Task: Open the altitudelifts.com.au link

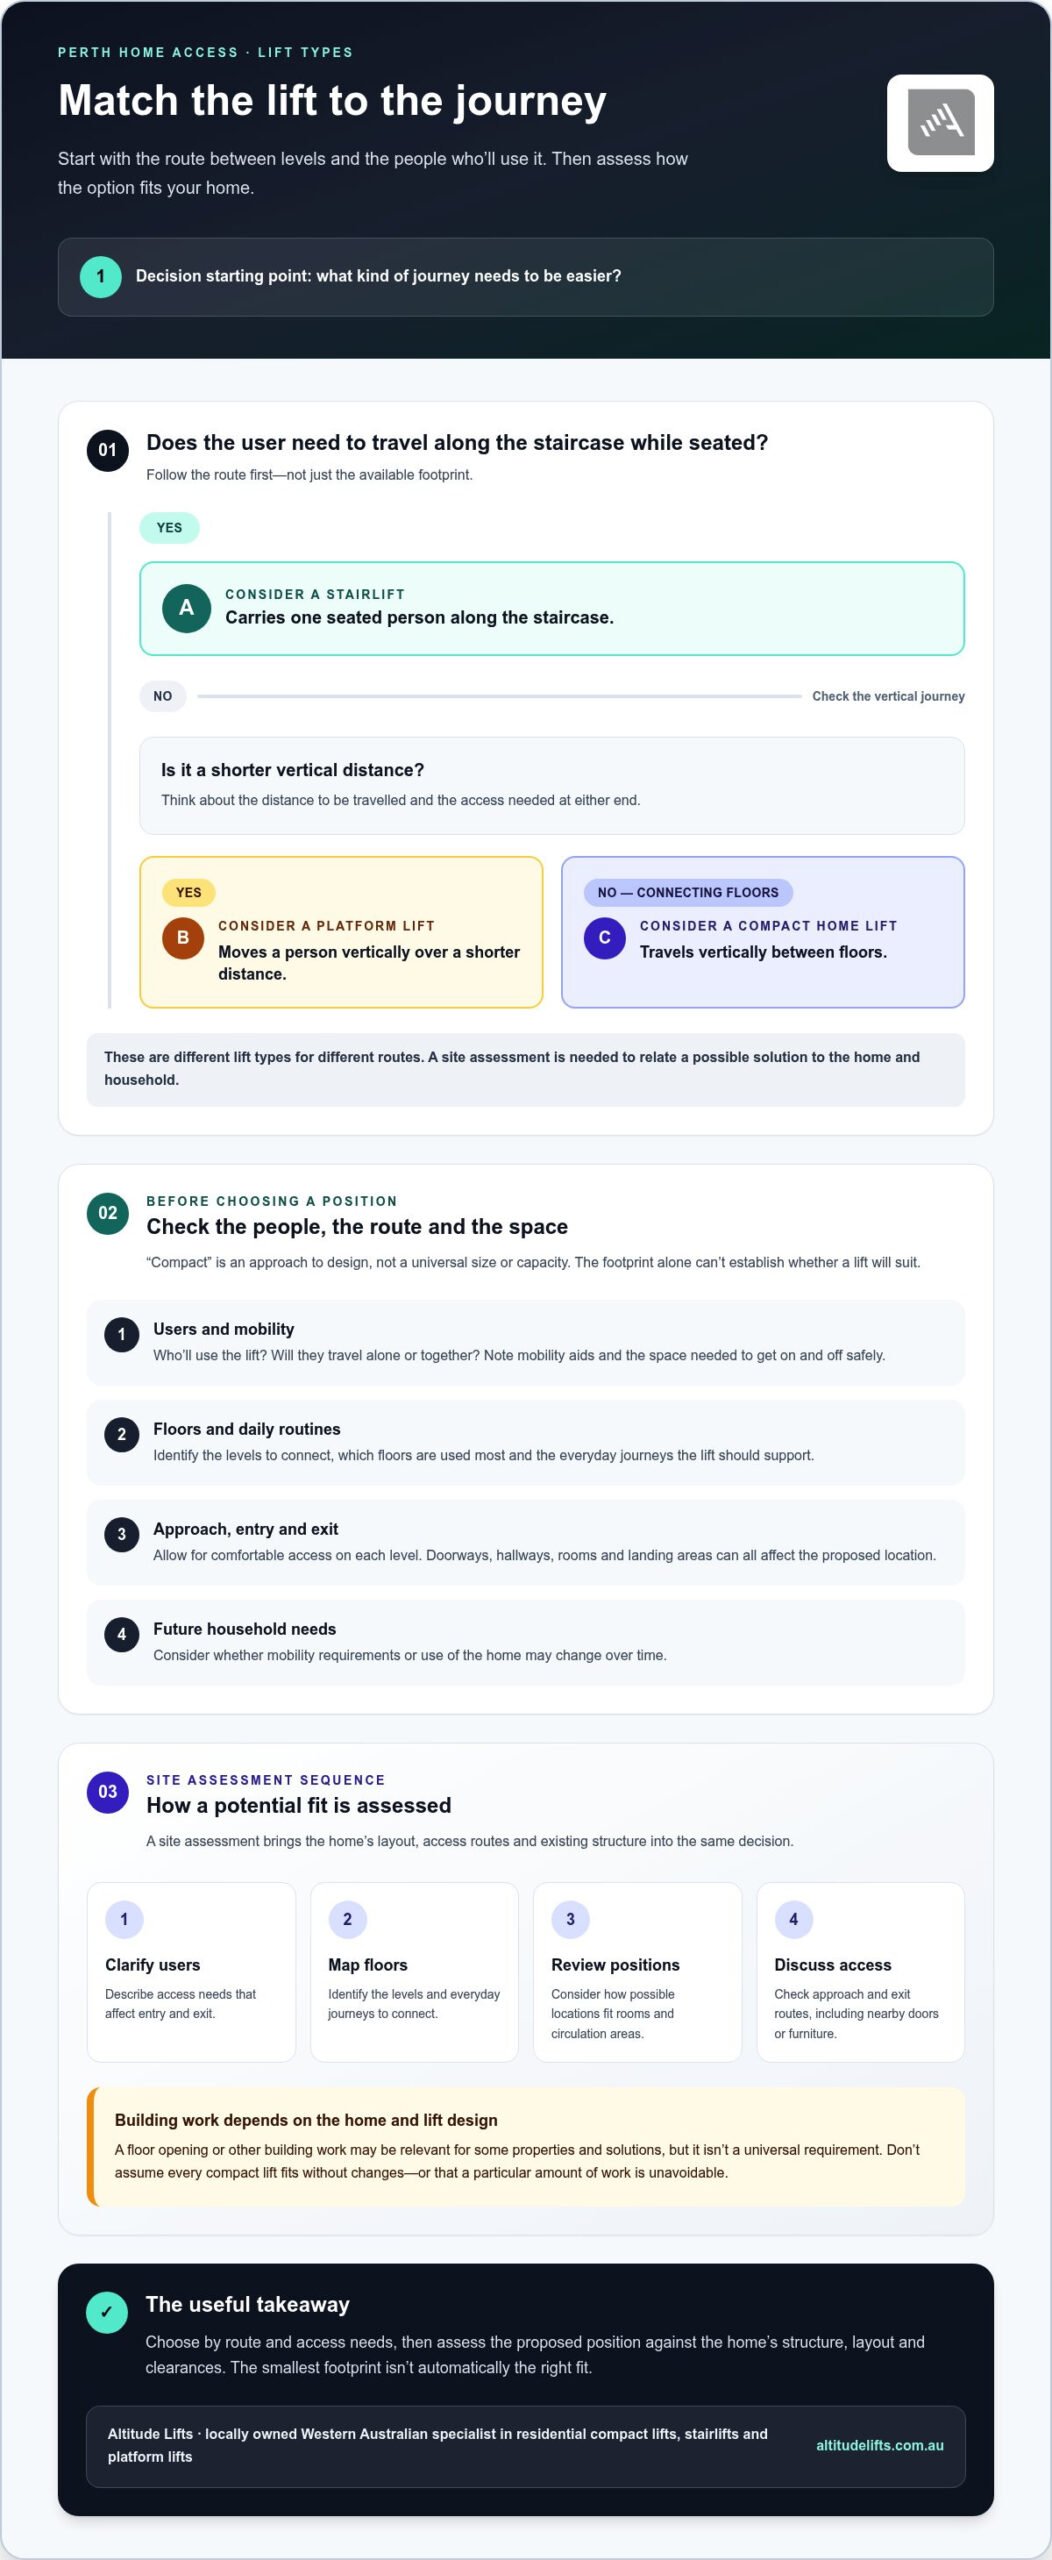Action: coord(880,2445)
